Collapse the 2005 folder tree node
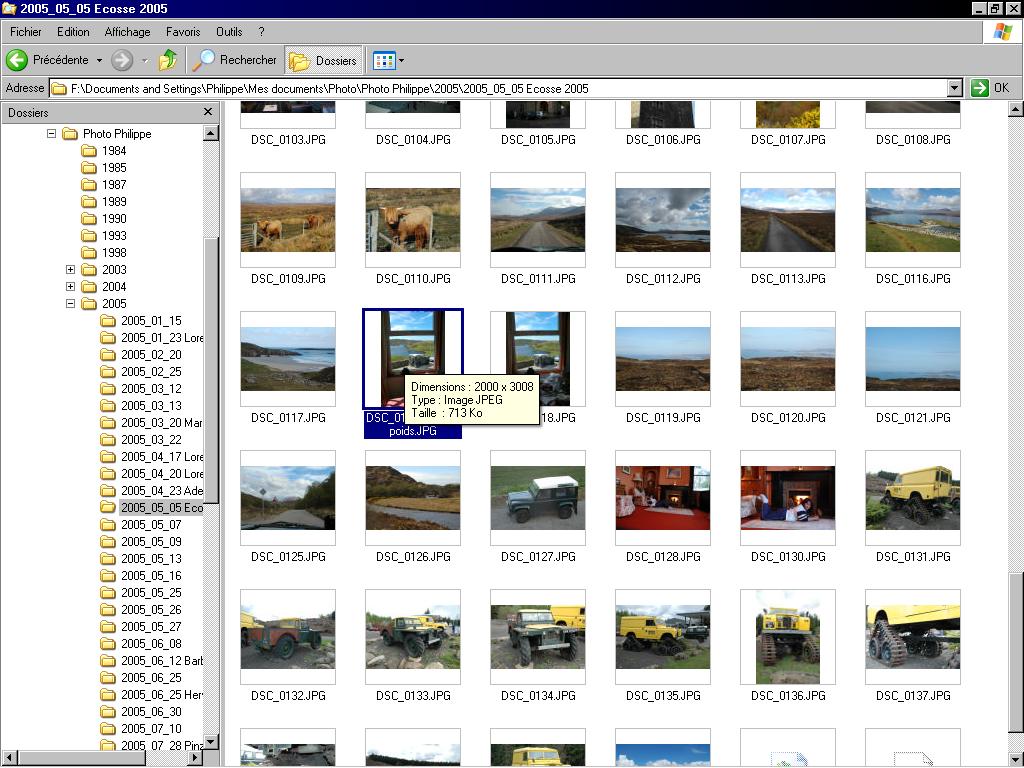1024x768 pixels. click(x=70, y=304)
